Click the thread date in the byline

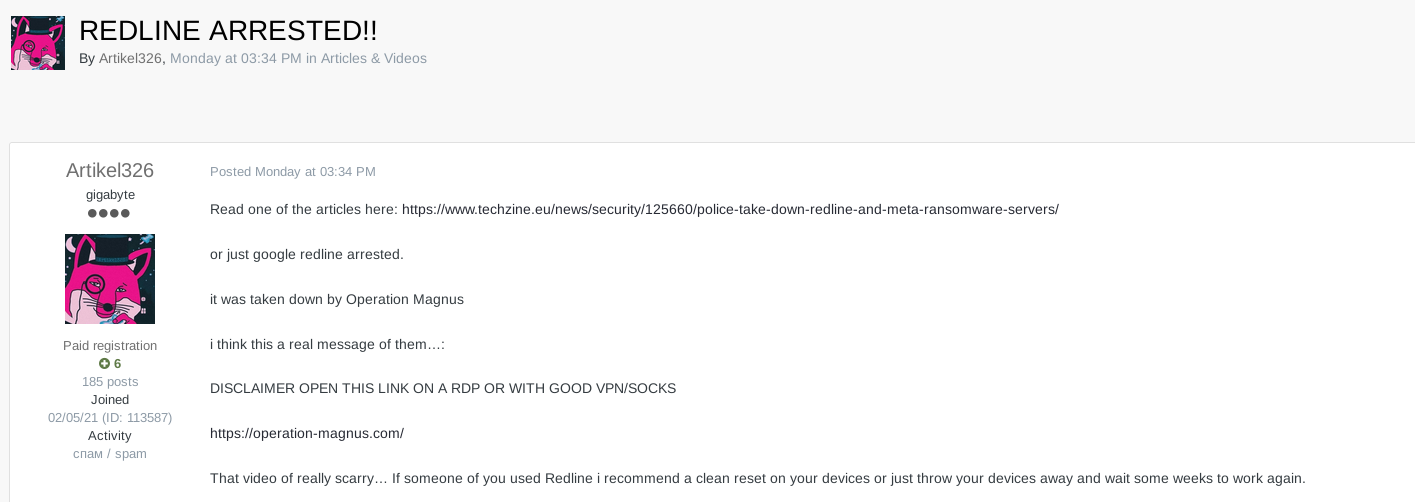point(236,59)
